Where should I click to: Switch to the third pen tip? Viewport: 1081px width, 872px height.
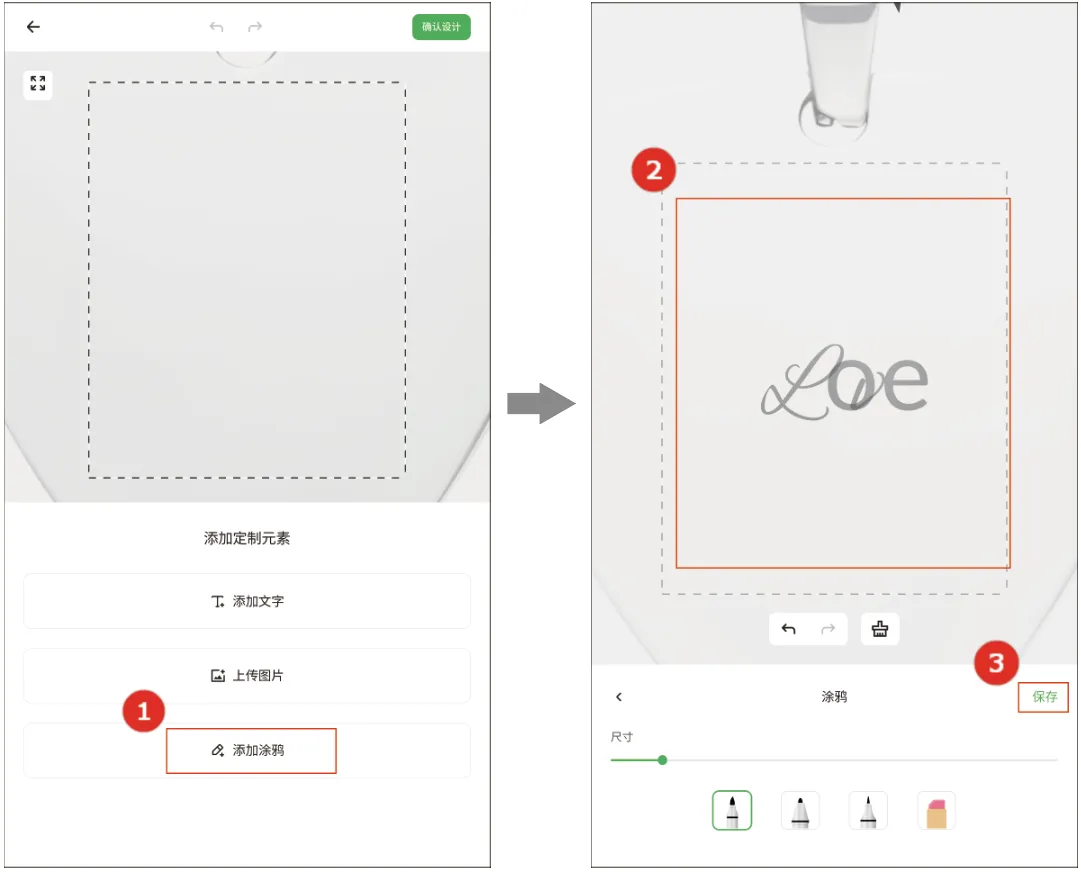pos(868,810)
